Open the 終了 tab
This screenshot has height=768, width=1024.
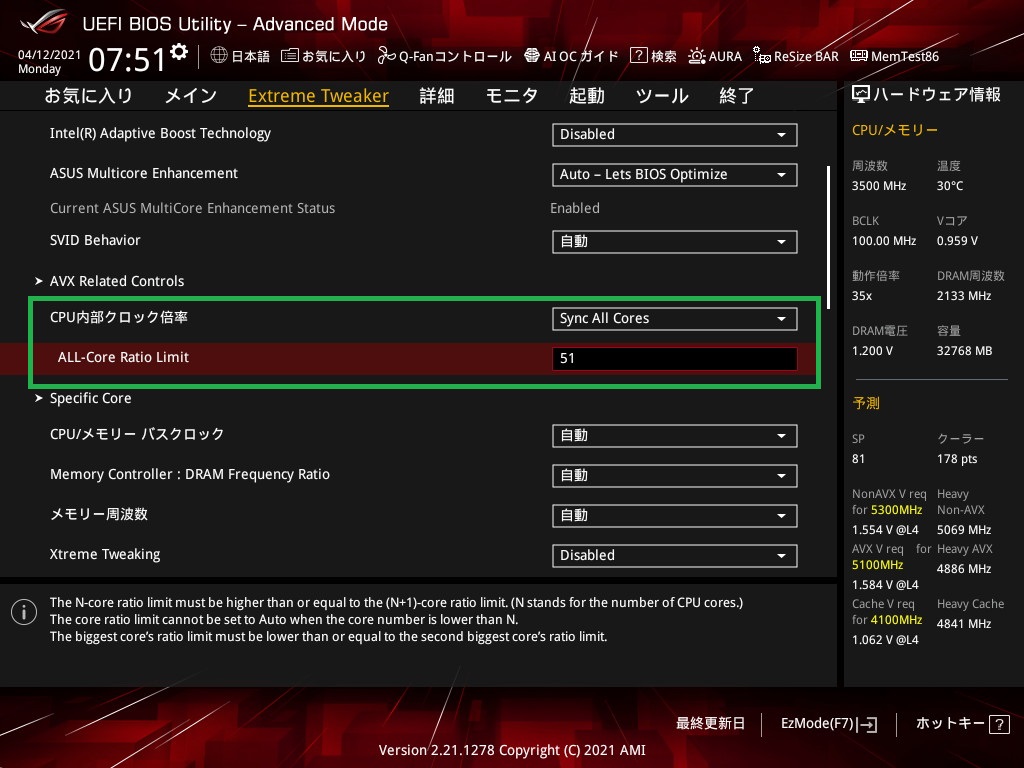pos(737,96)
